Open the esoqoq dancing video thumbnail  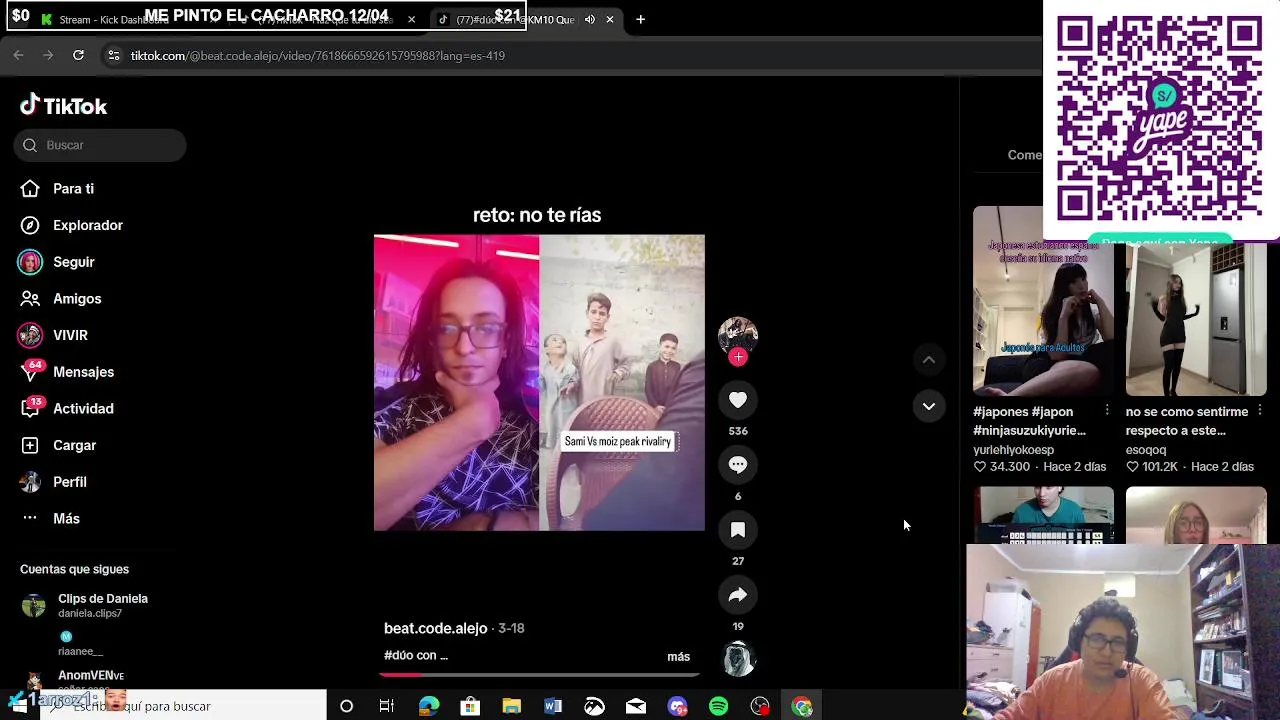[x=1196, y=320]
